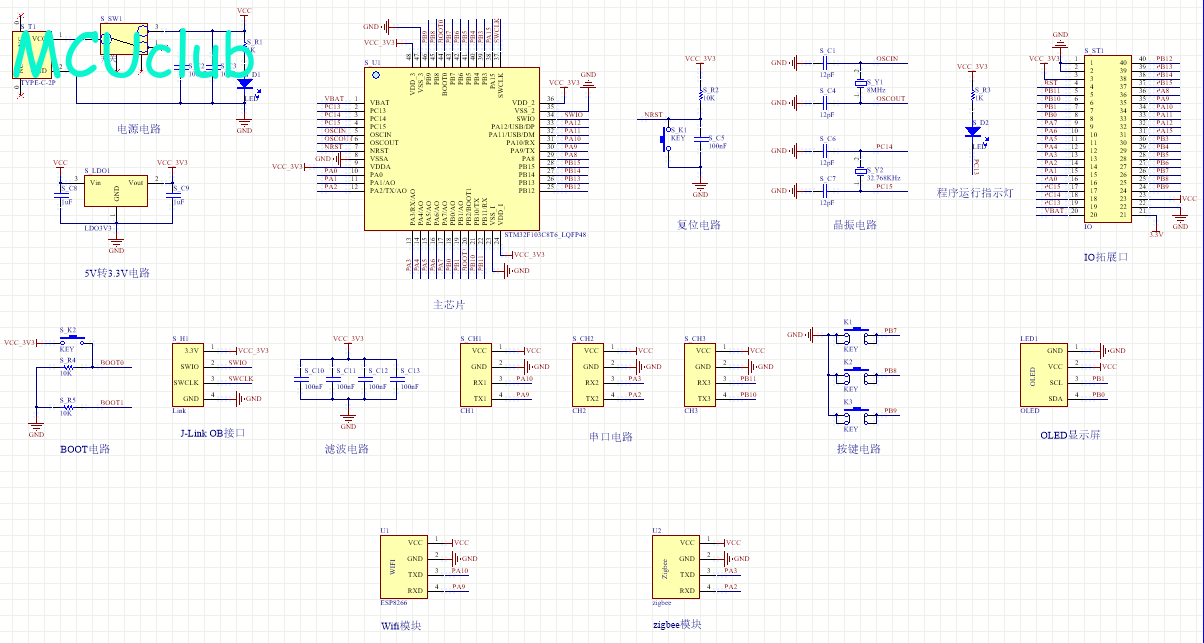1204x643 pixels.
Task: Click the S_Y2 32.768KHz crystal symbol
Action: [x=860, y=172]
